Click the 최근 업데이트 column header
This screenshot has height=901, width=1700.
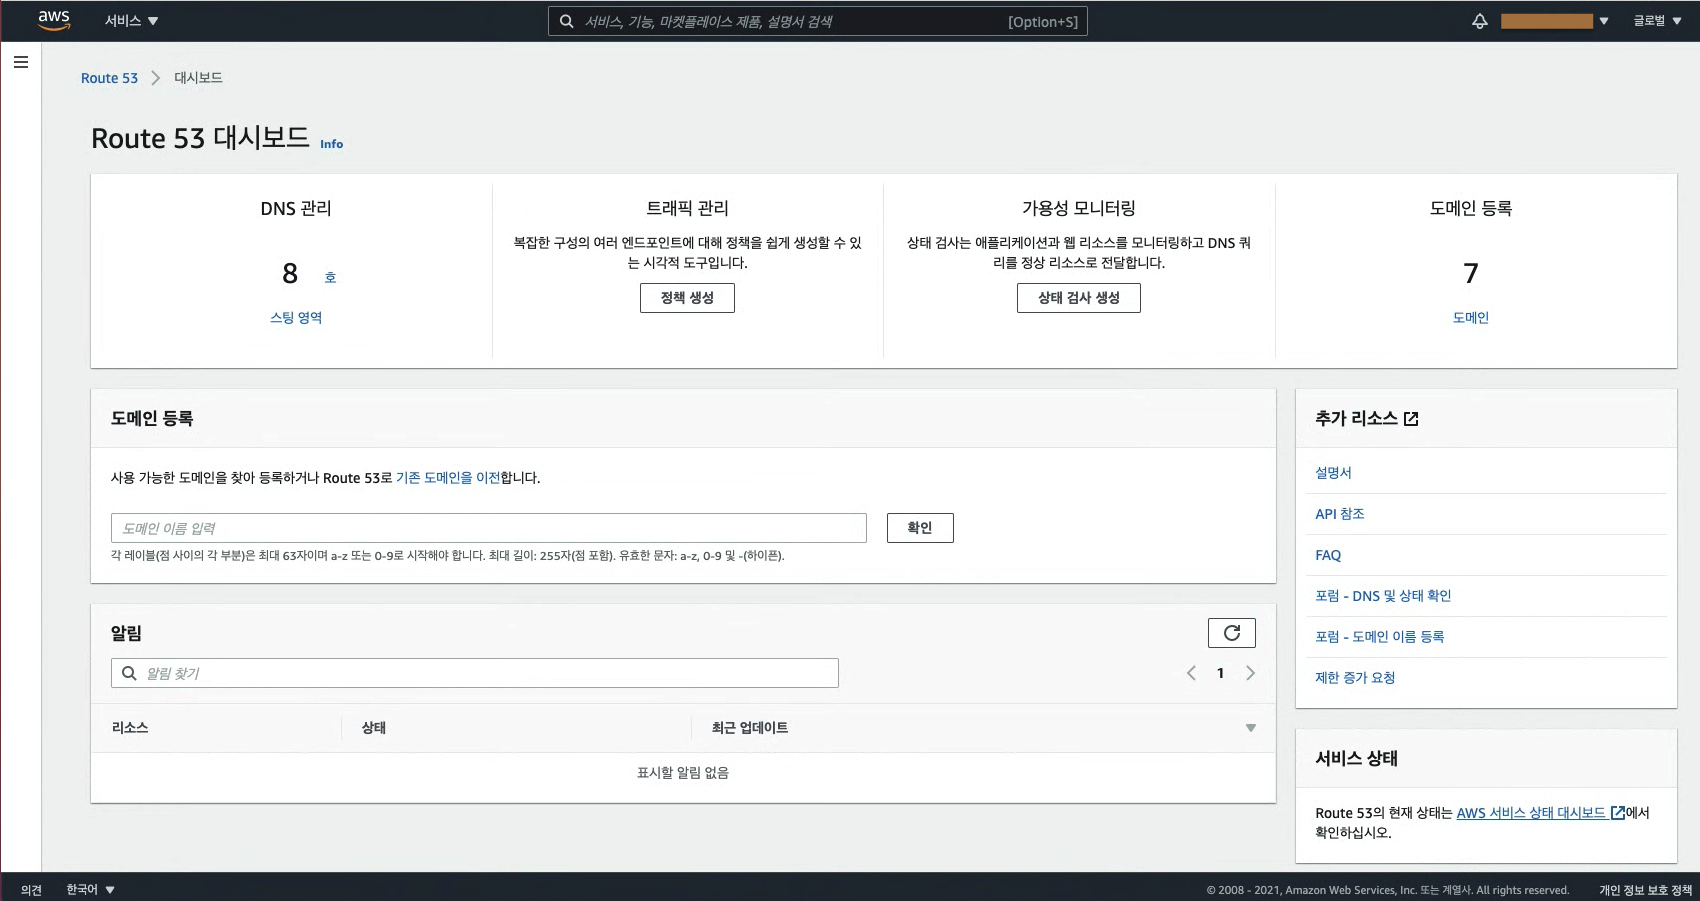(750, 728)
